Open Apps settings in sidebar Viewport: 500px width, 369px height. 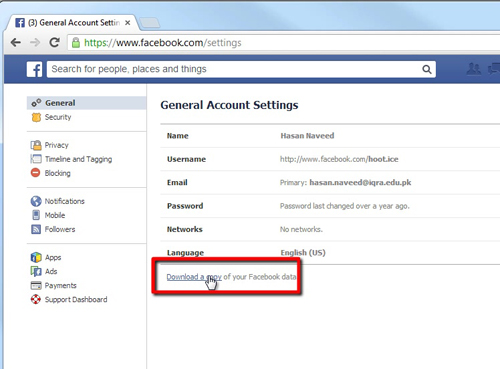[53, 257]
